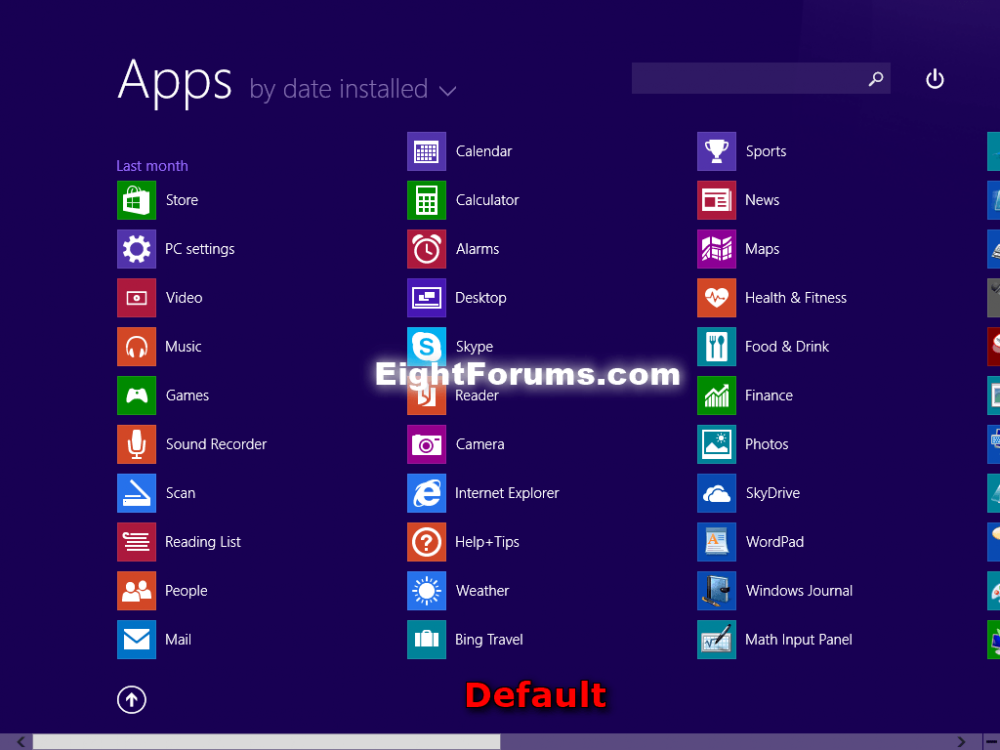Viewport: 1000px width, 750px height.
Task: Open the Weather sun icon
Action: click(x=427, y=591)
